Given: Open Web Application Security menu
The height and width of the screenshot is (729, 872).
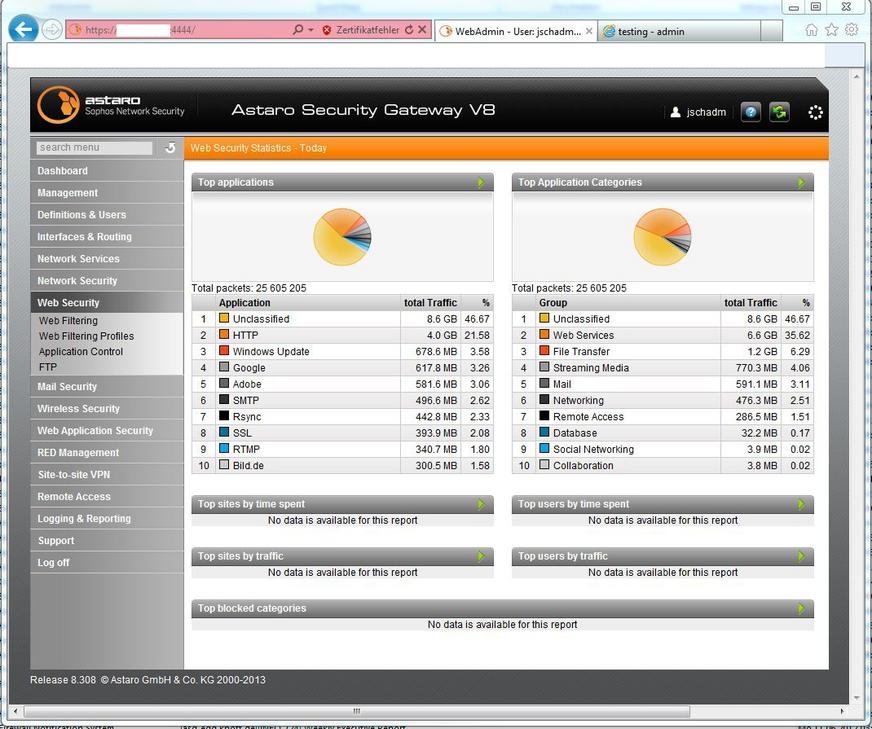Looking at the screenshot, I should point(106,430).
